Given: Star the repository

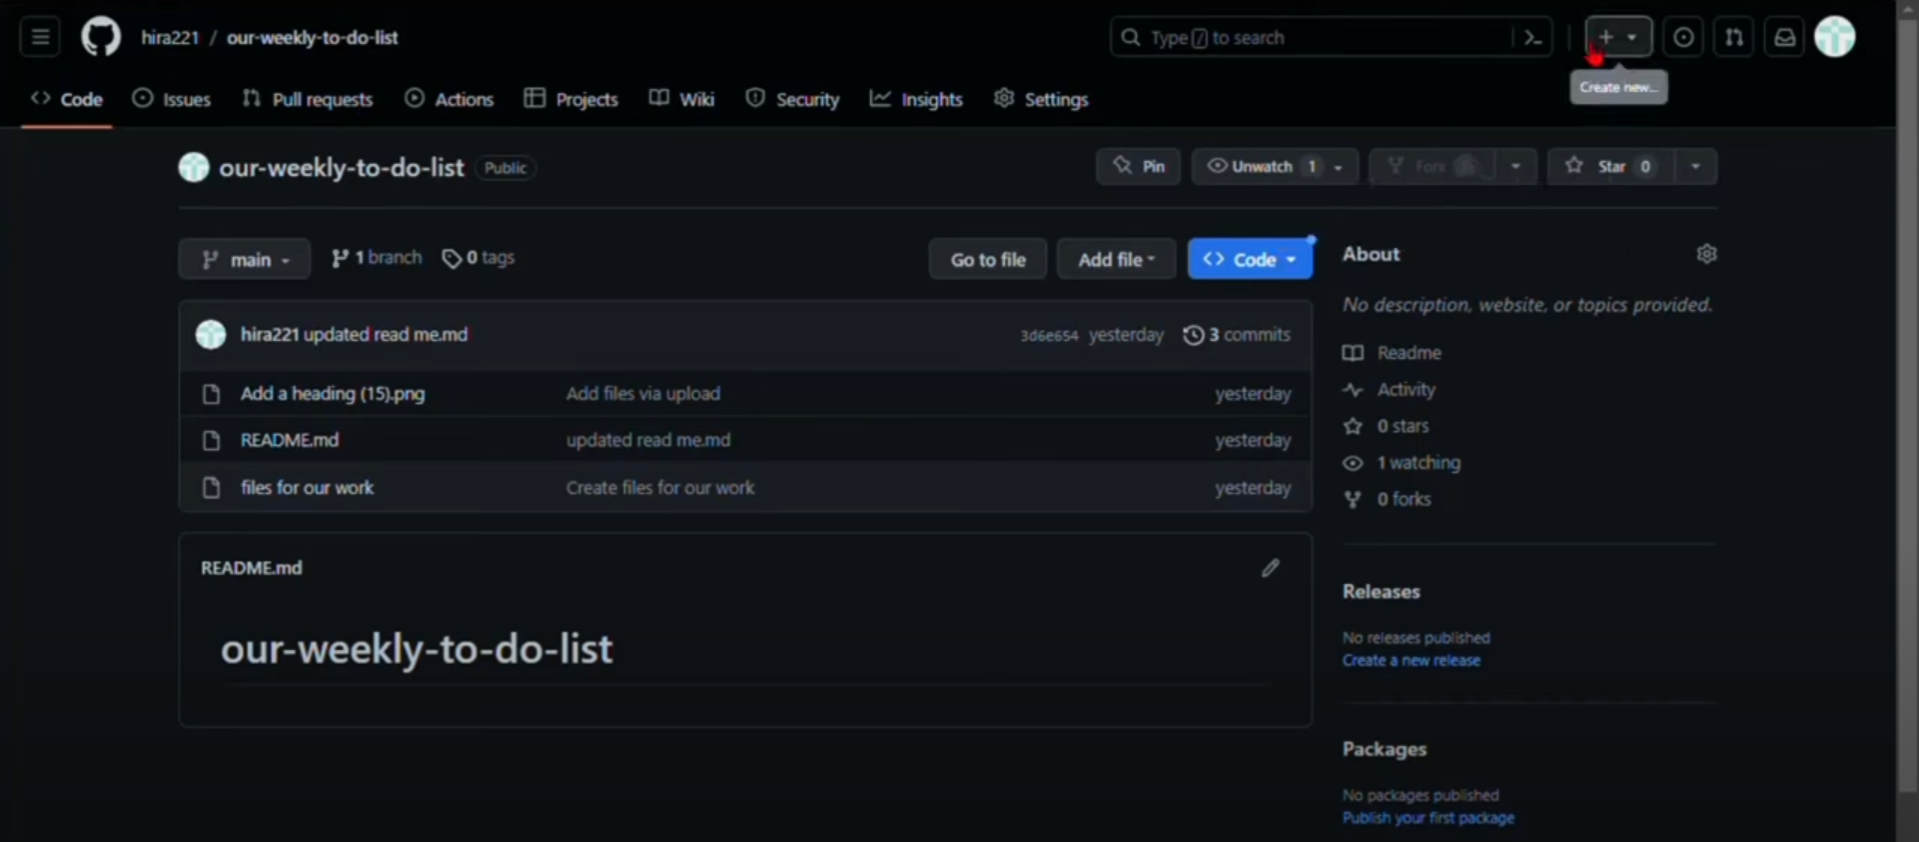Looking at the screenshot, I should (1611, 167).
